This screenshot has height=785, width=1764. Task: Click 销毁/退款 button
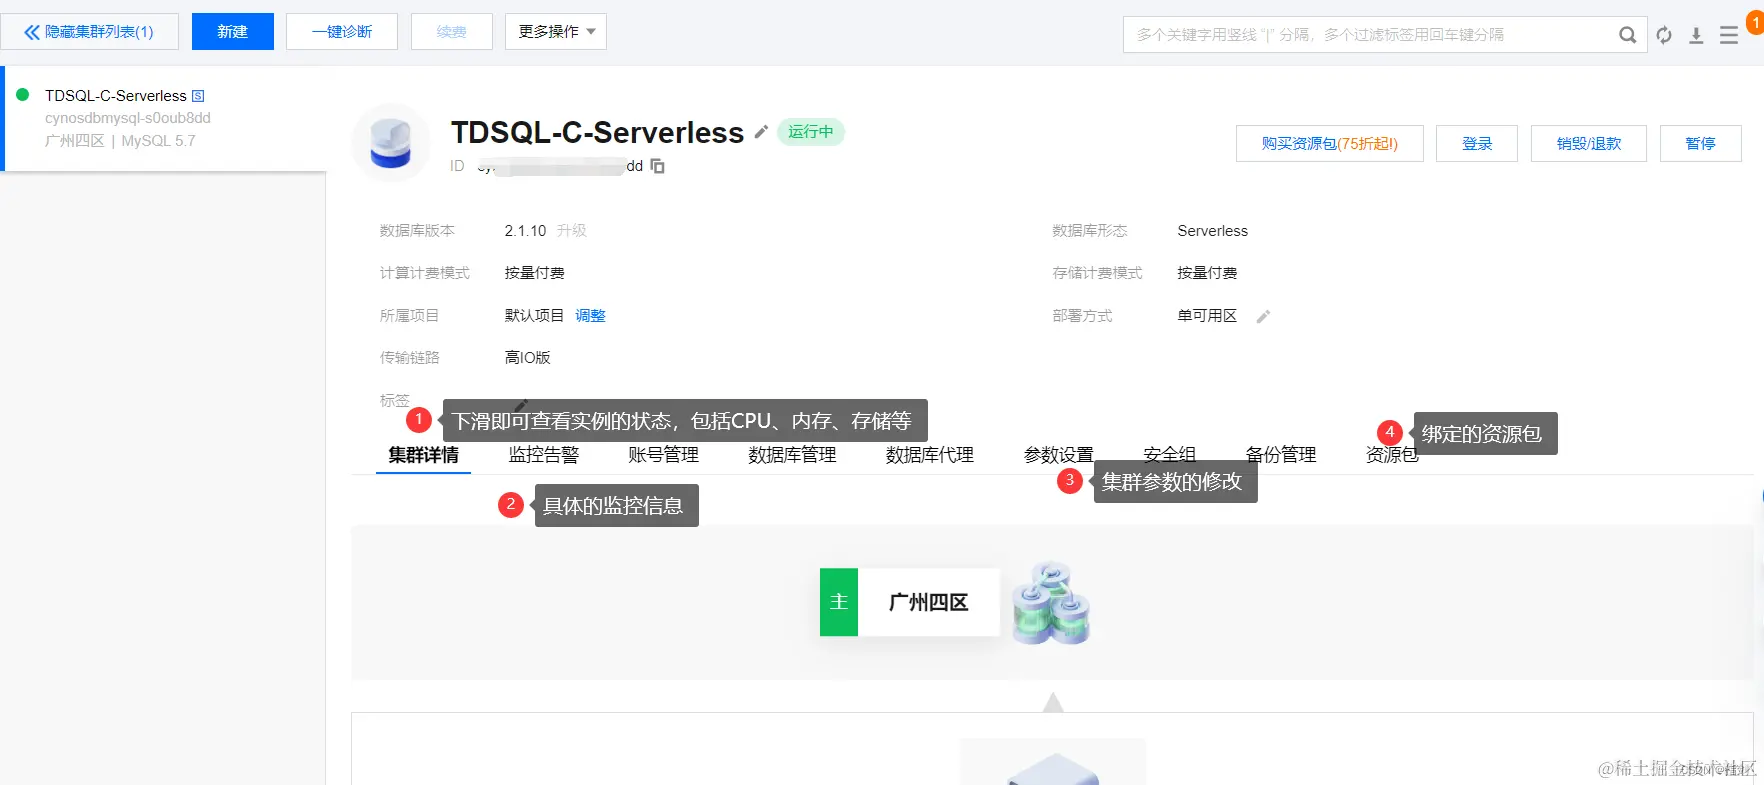(1589, 144)
